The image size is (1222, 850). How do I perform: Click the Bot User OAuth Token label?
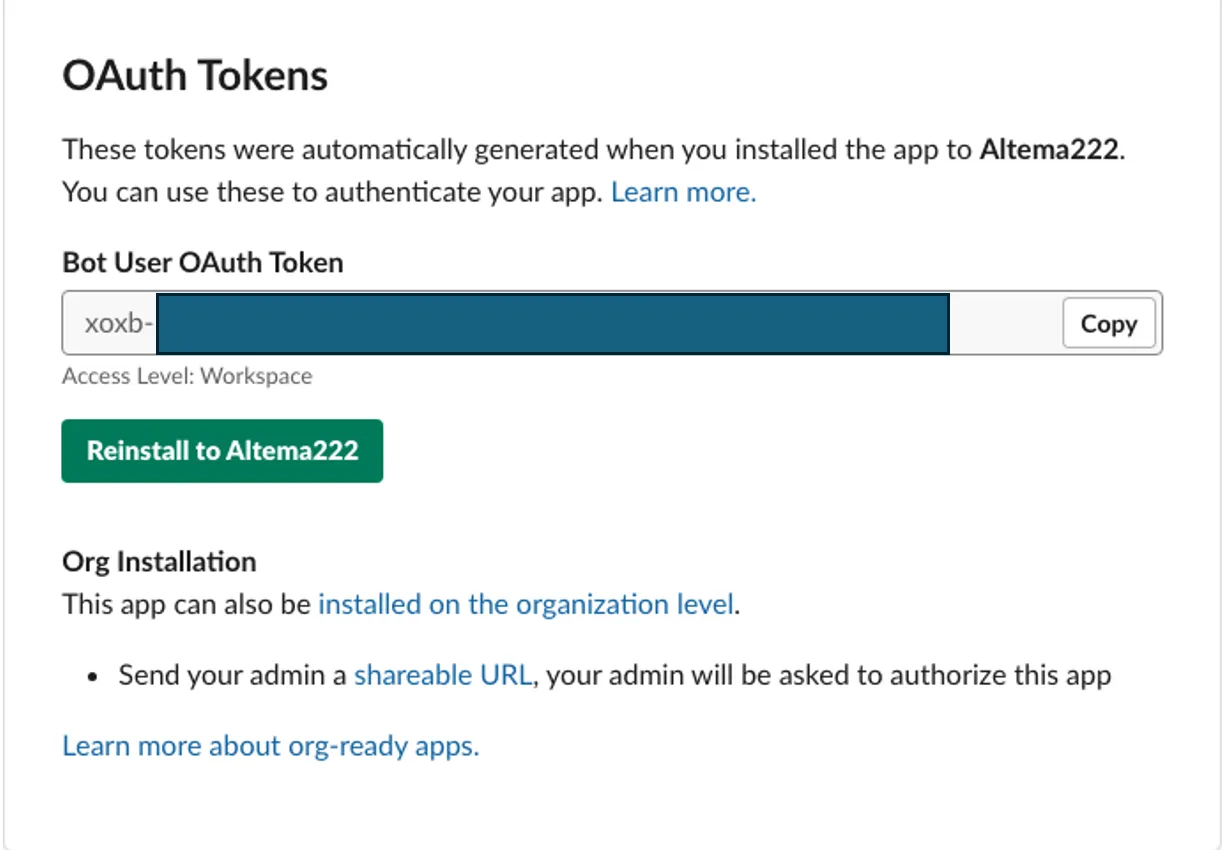202,263
